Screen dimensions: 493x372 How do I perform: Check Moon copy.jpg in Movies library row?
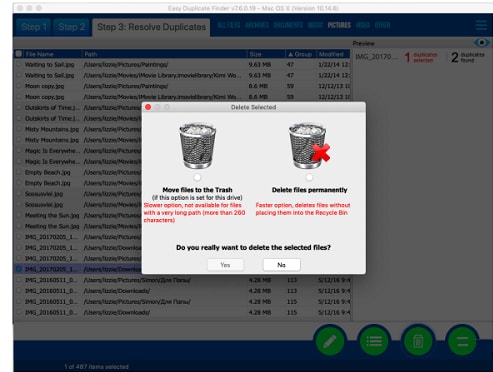[x=19, y=97]
